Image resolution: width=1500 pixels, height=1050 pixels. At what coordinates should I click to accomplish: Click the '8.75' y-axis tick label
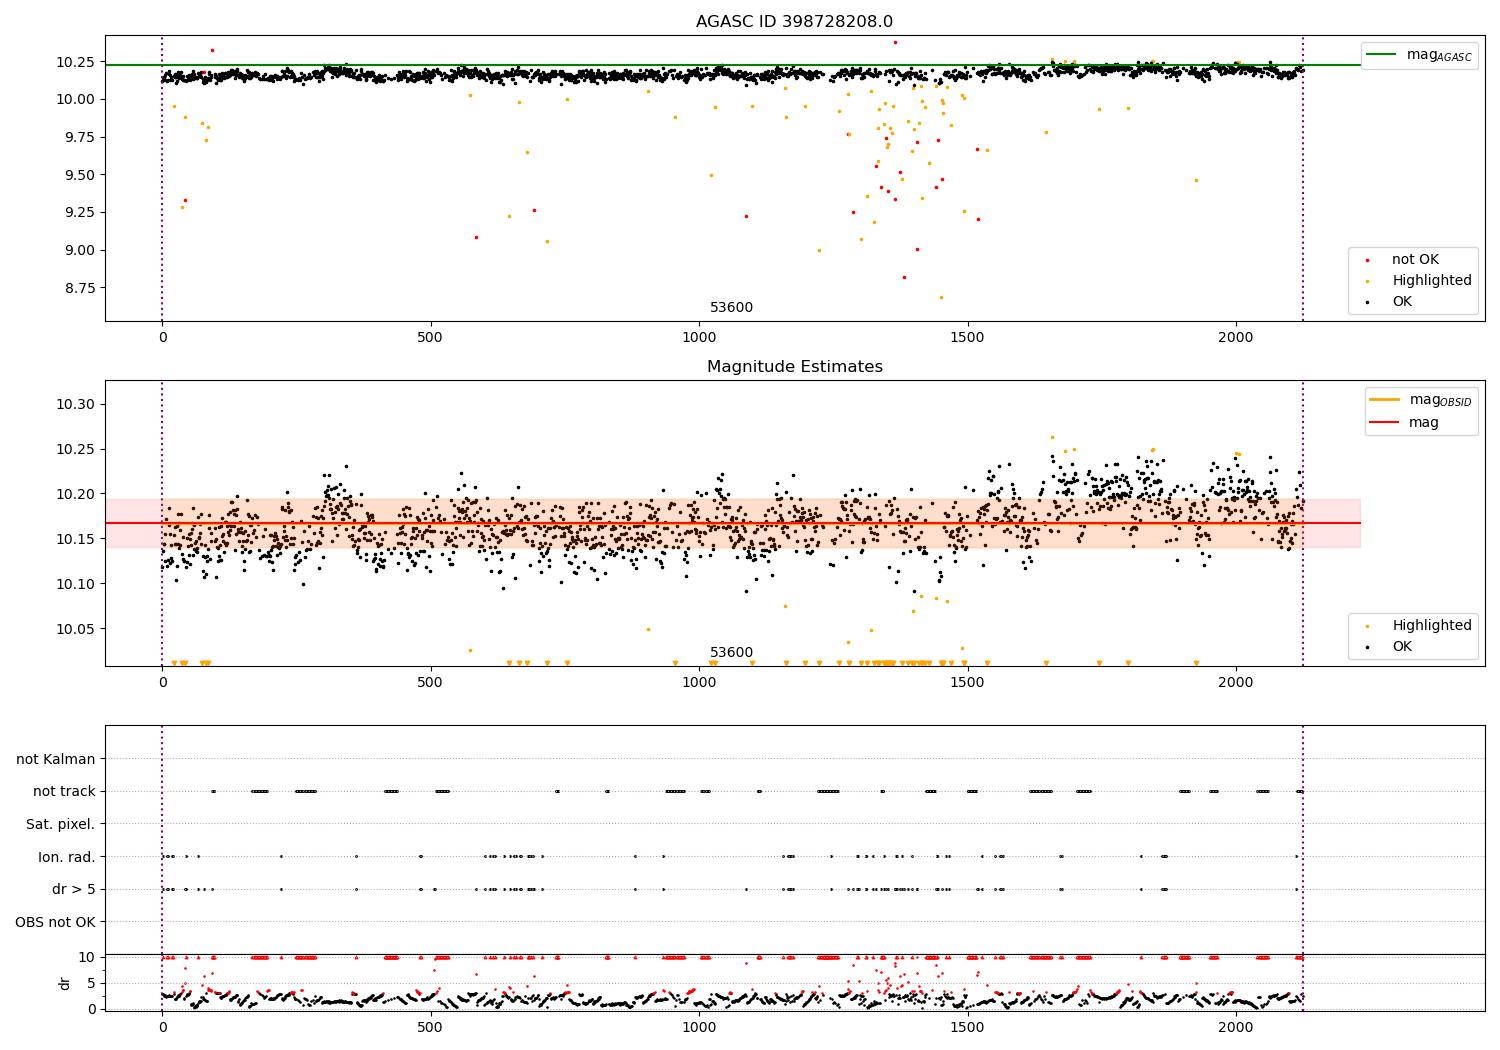click(x=80, y=288)
